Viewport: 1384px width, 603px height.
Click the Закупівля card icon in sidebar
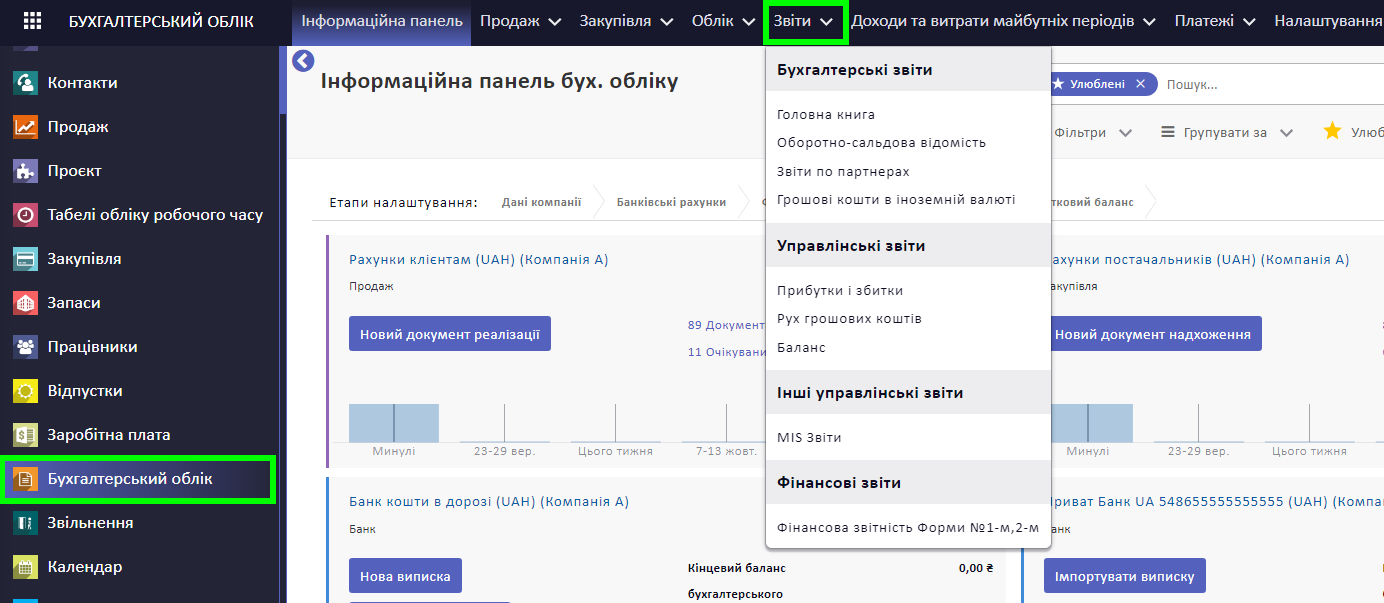tap(26, 259)
